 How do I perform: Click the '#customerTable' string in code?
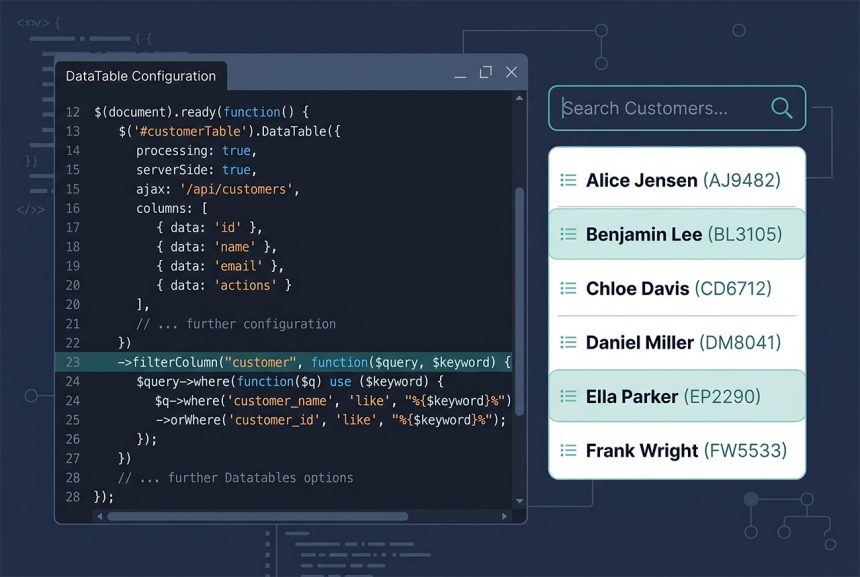[190, 131]
